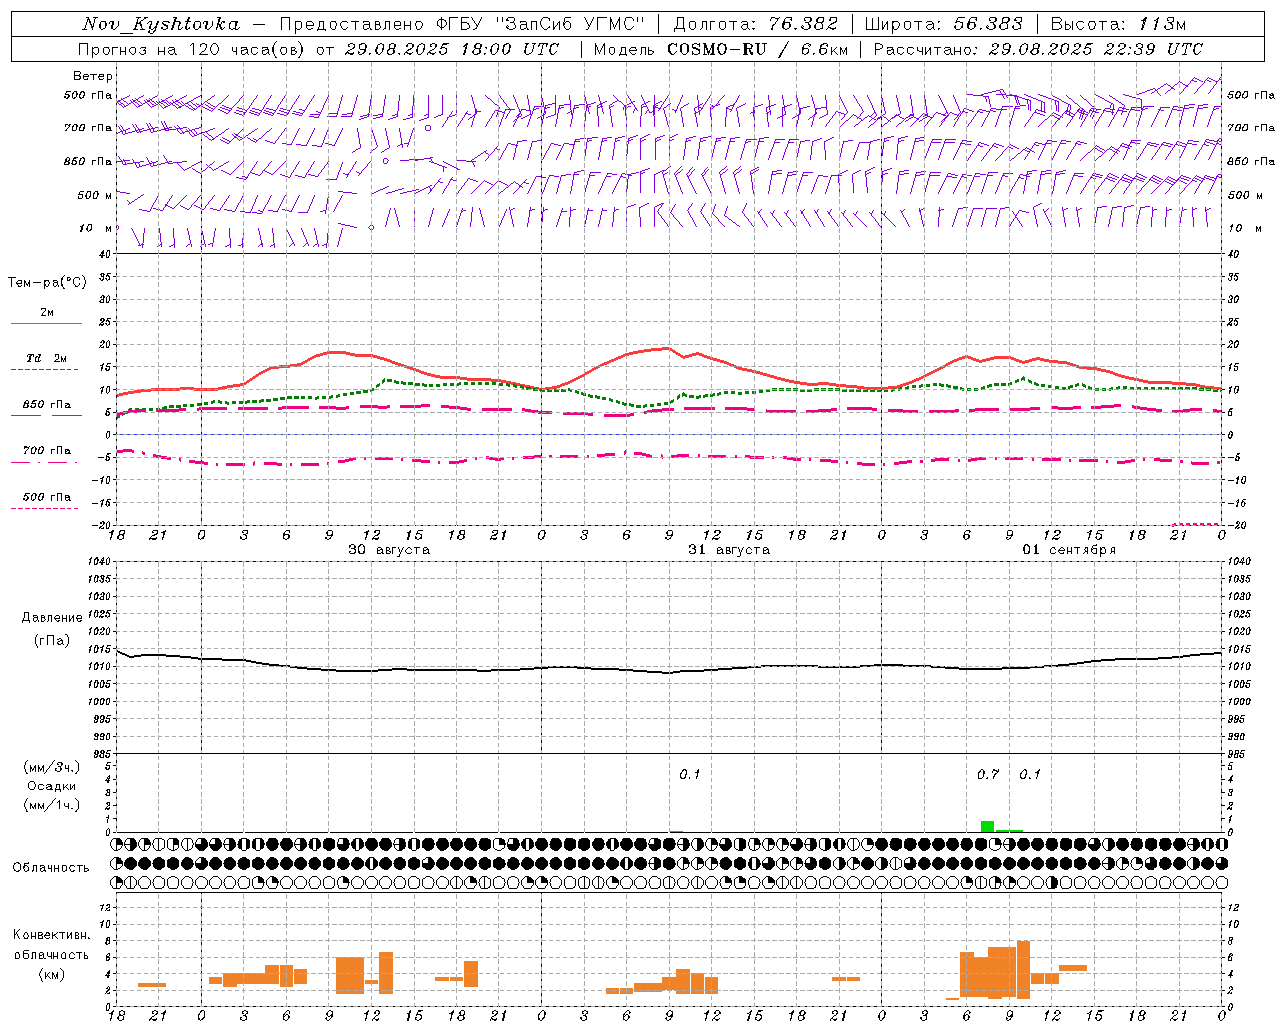Click the Конвективн. label
Image resolution: width=1280 pixels, height=1024 pixels.
[52, 935]
